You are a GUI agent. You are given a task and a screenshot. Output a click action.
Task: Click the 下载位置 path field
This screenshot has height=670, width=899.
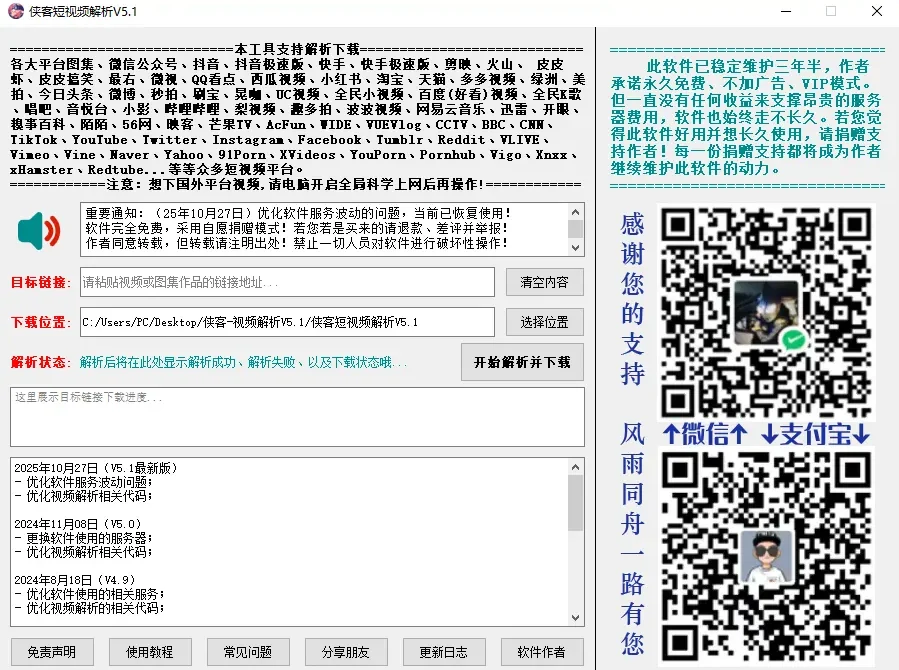(287, 322)
